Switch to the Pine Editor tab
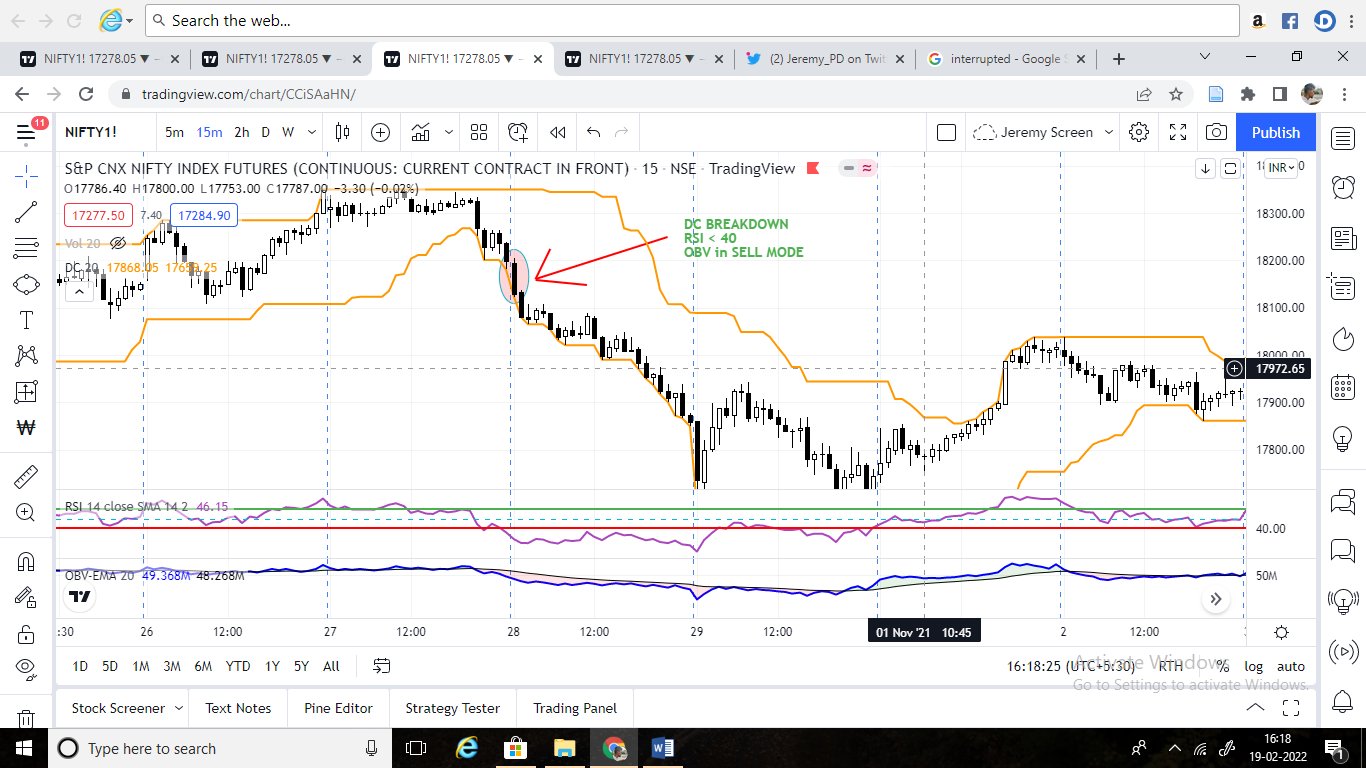Viewport: 1366px width, 768px height. click(x=338, y=708)
